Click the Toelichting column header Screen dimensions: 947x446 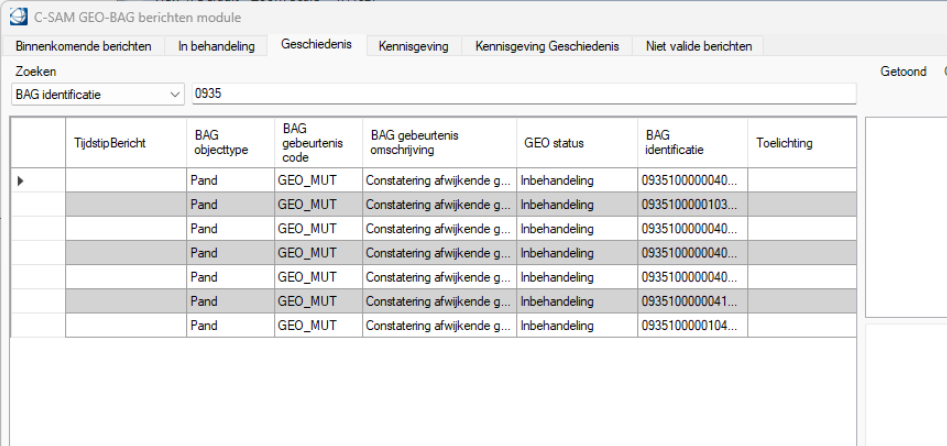pyautogui.click(x=802, y=143)
